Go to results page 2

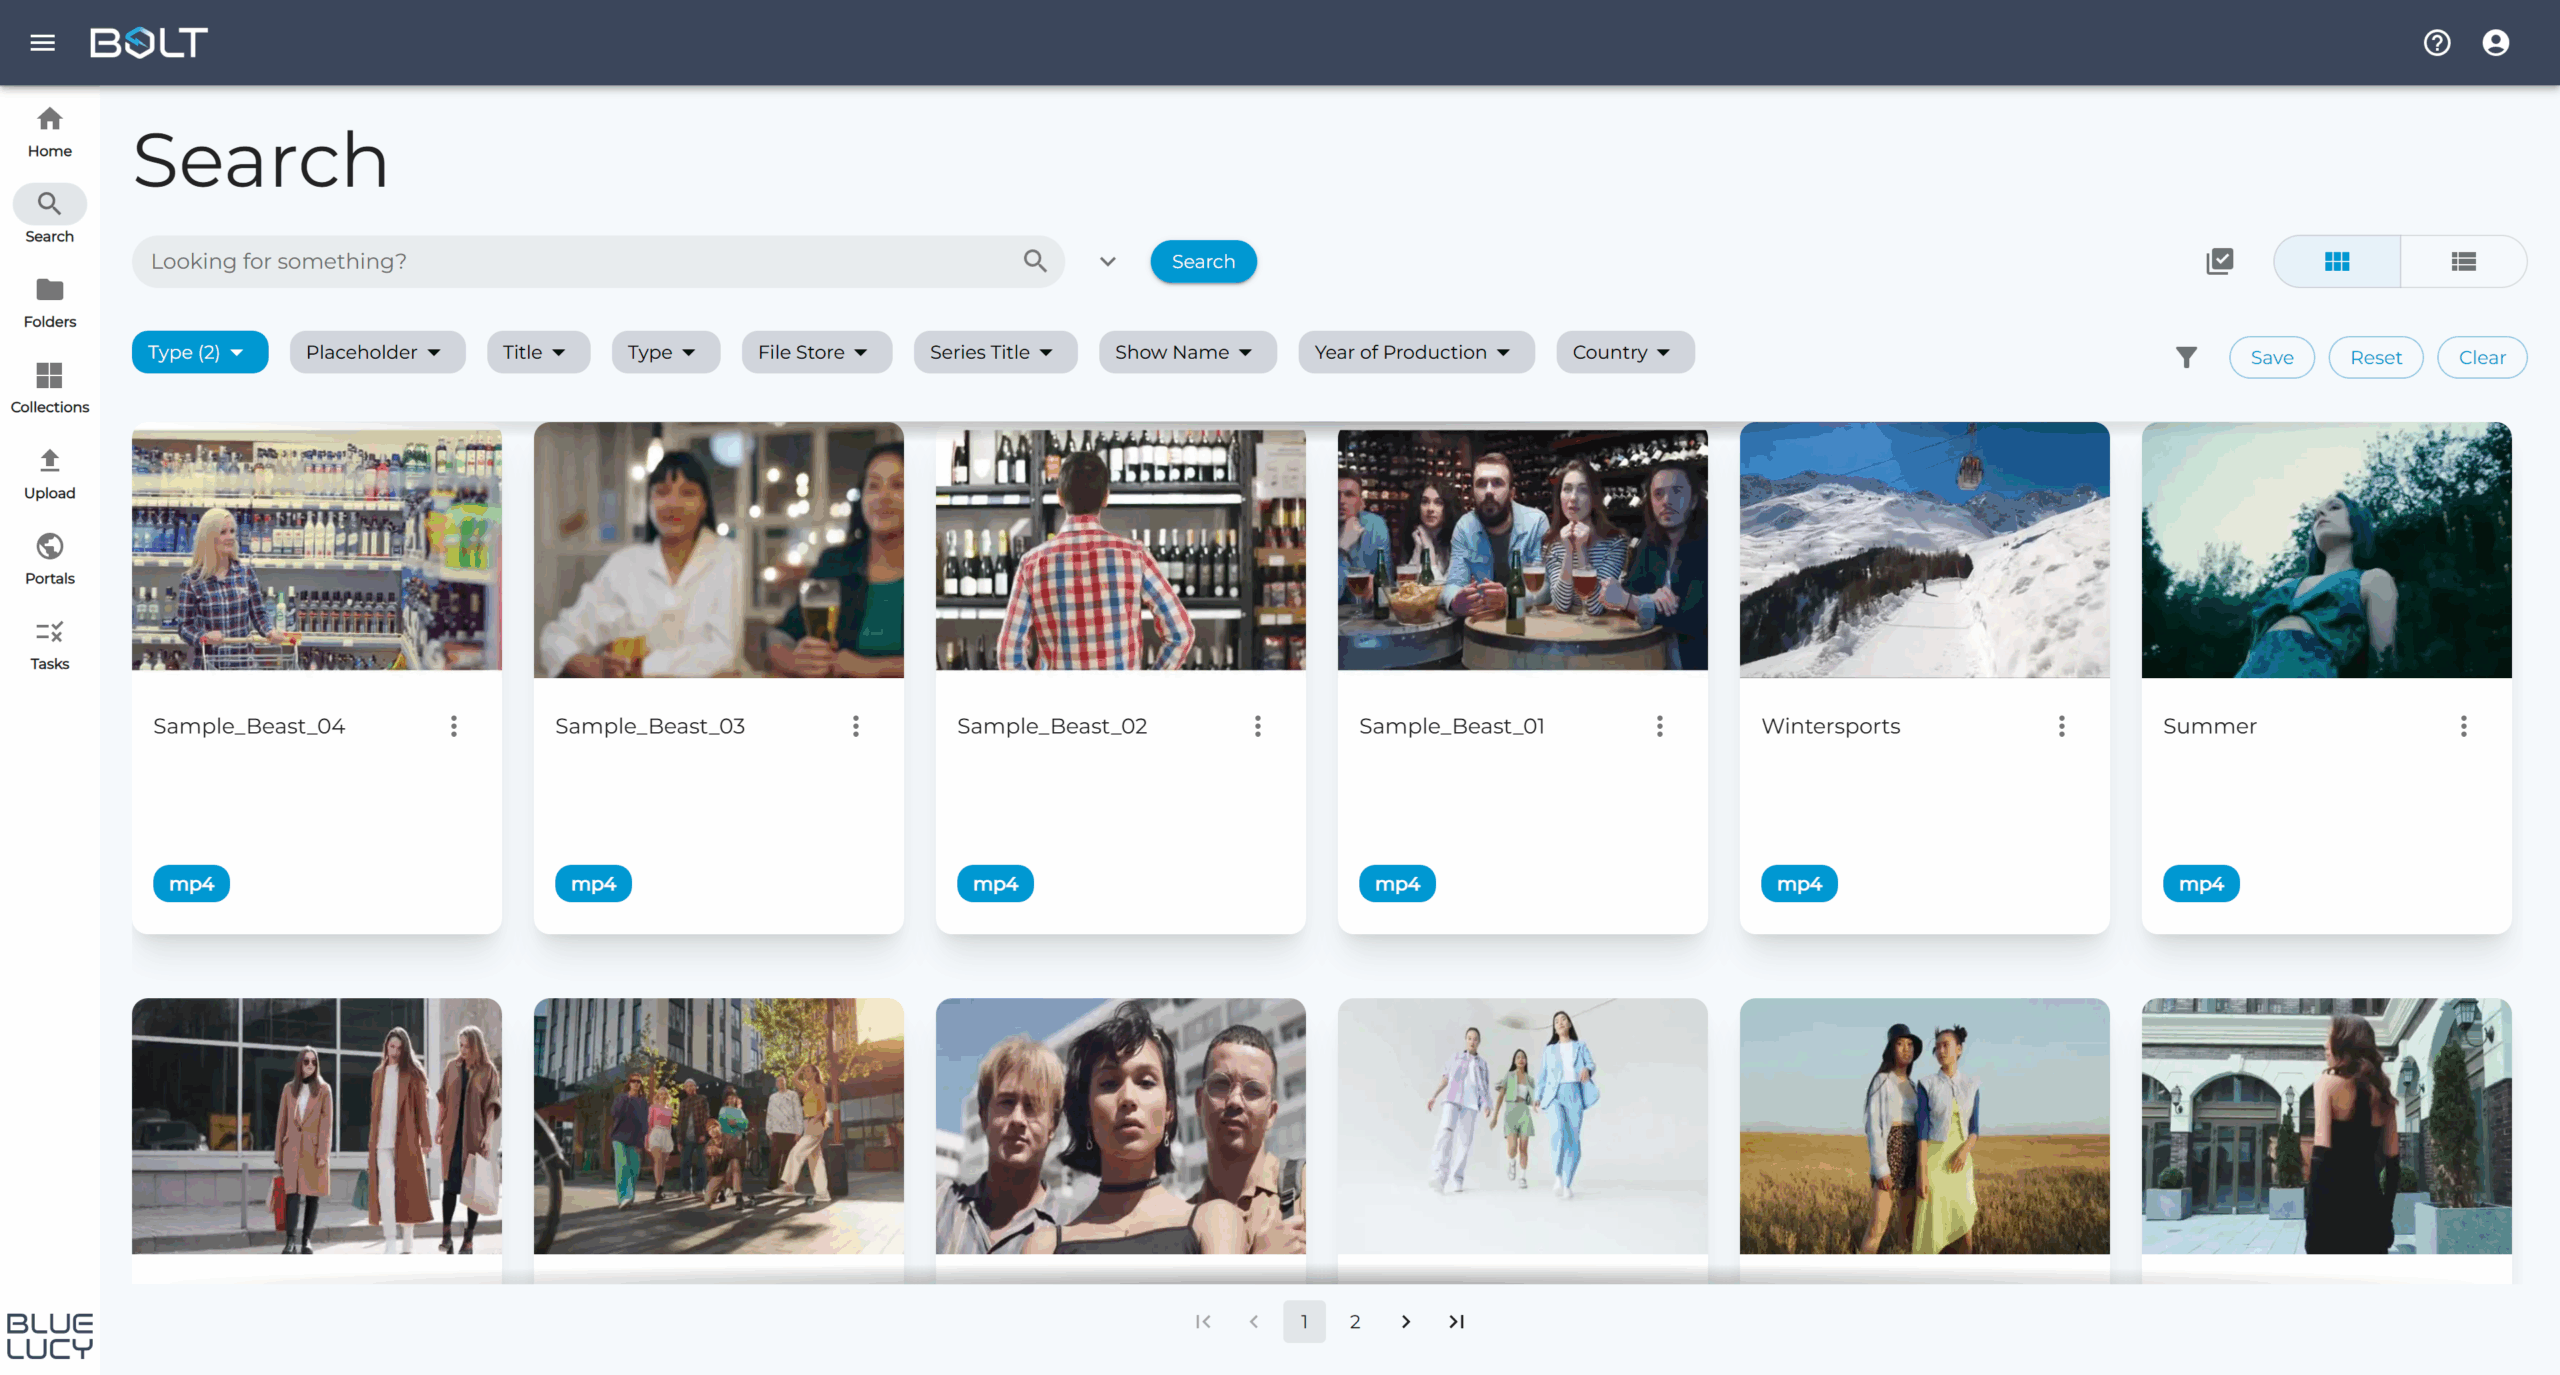1355,1321
